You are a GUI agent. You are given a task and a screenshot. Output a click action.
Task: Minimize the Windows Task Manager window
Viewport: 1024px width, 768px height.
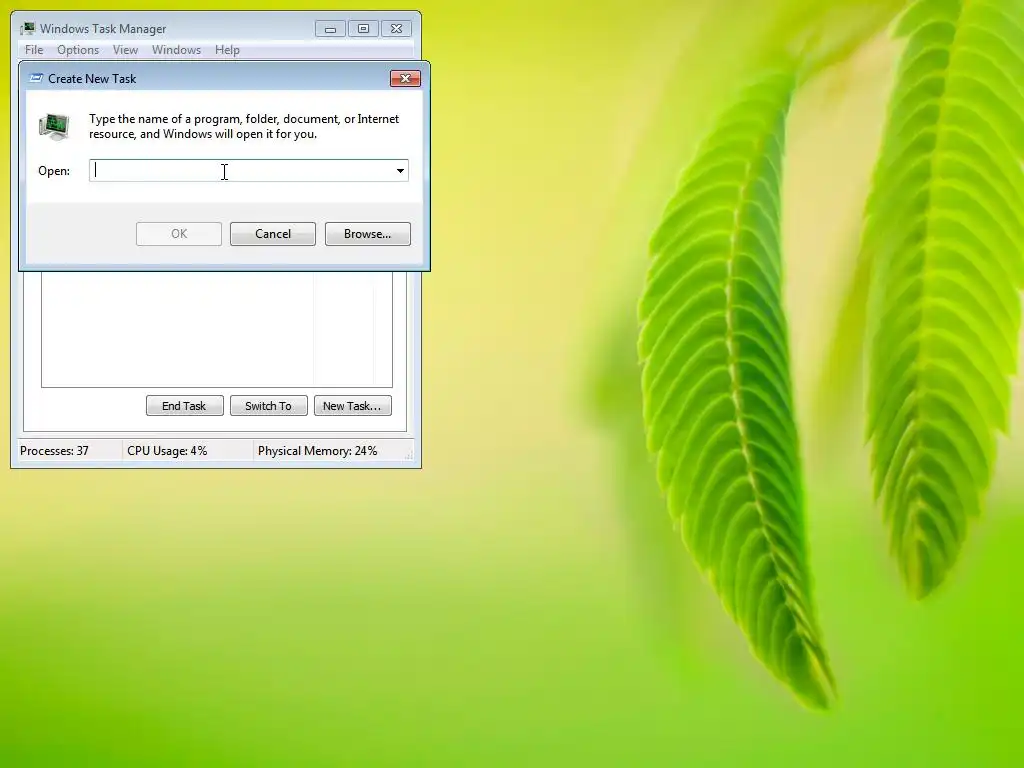coord(330,29)
